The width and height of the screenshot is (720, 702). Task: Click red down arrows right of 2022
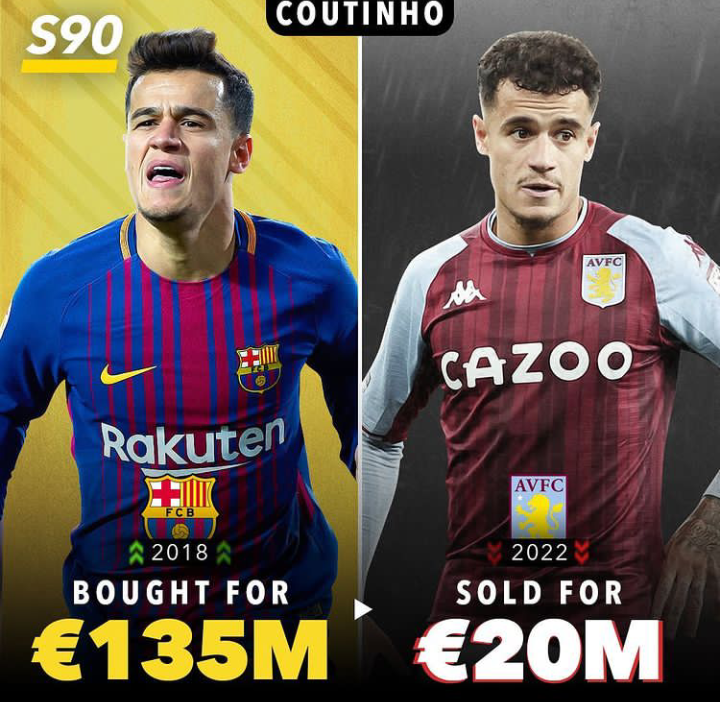pyautogui.click(x=582, y=553)
